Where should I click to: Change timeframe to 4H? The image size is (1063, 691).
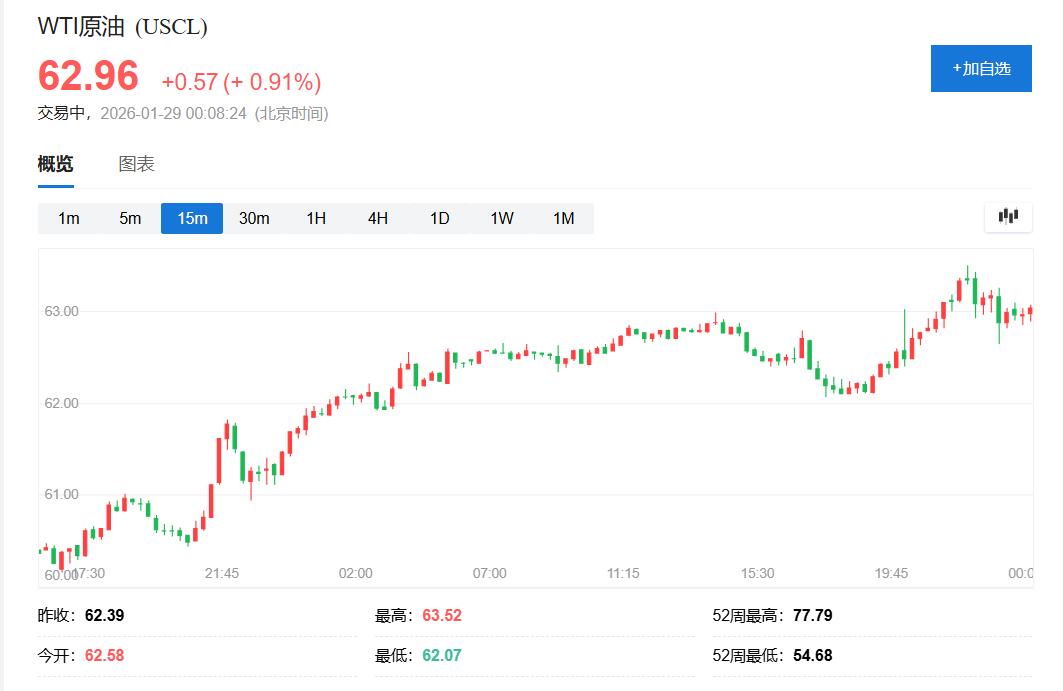coord(378,218)
